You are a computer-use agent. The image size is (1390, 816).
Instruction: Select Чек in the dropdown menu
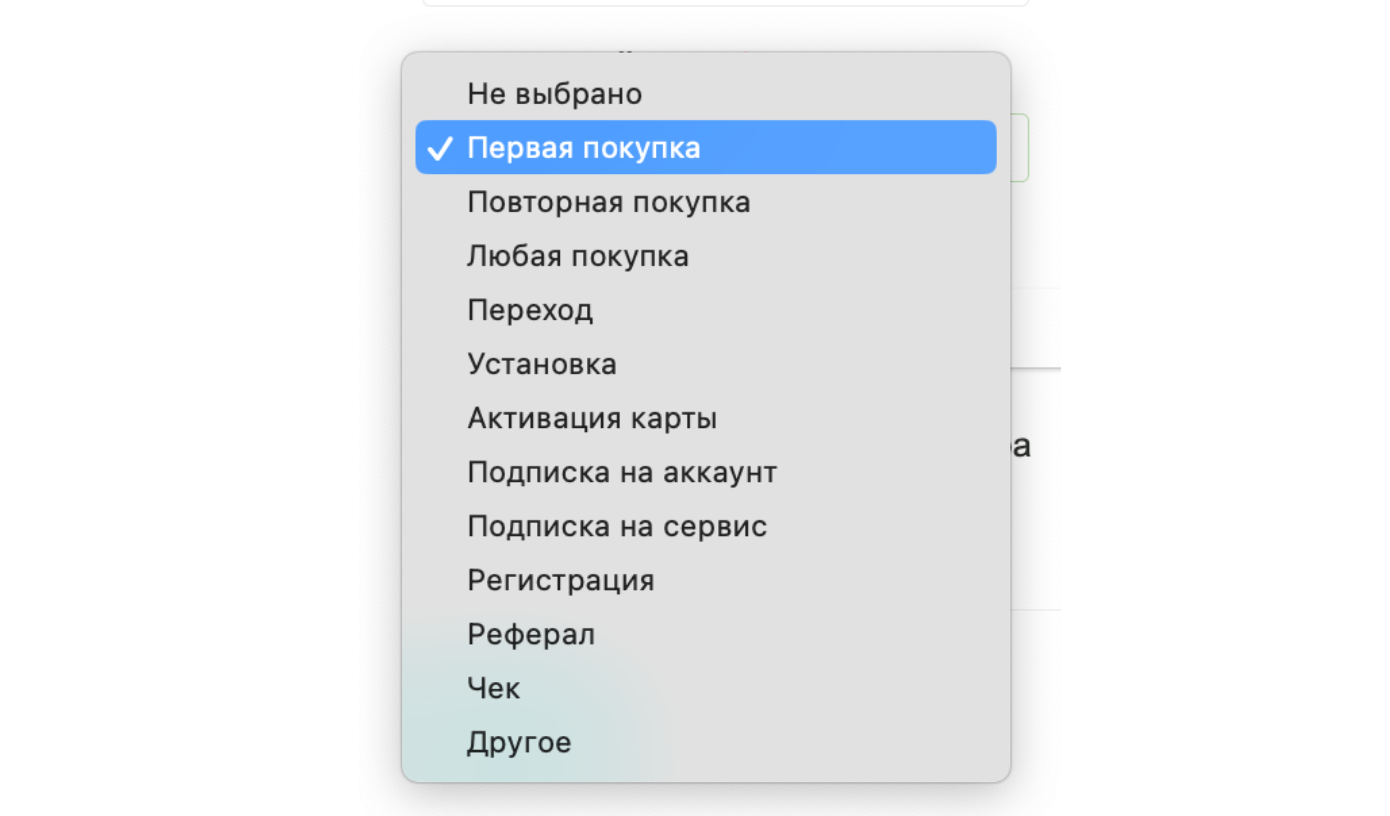tap(493, 688)
